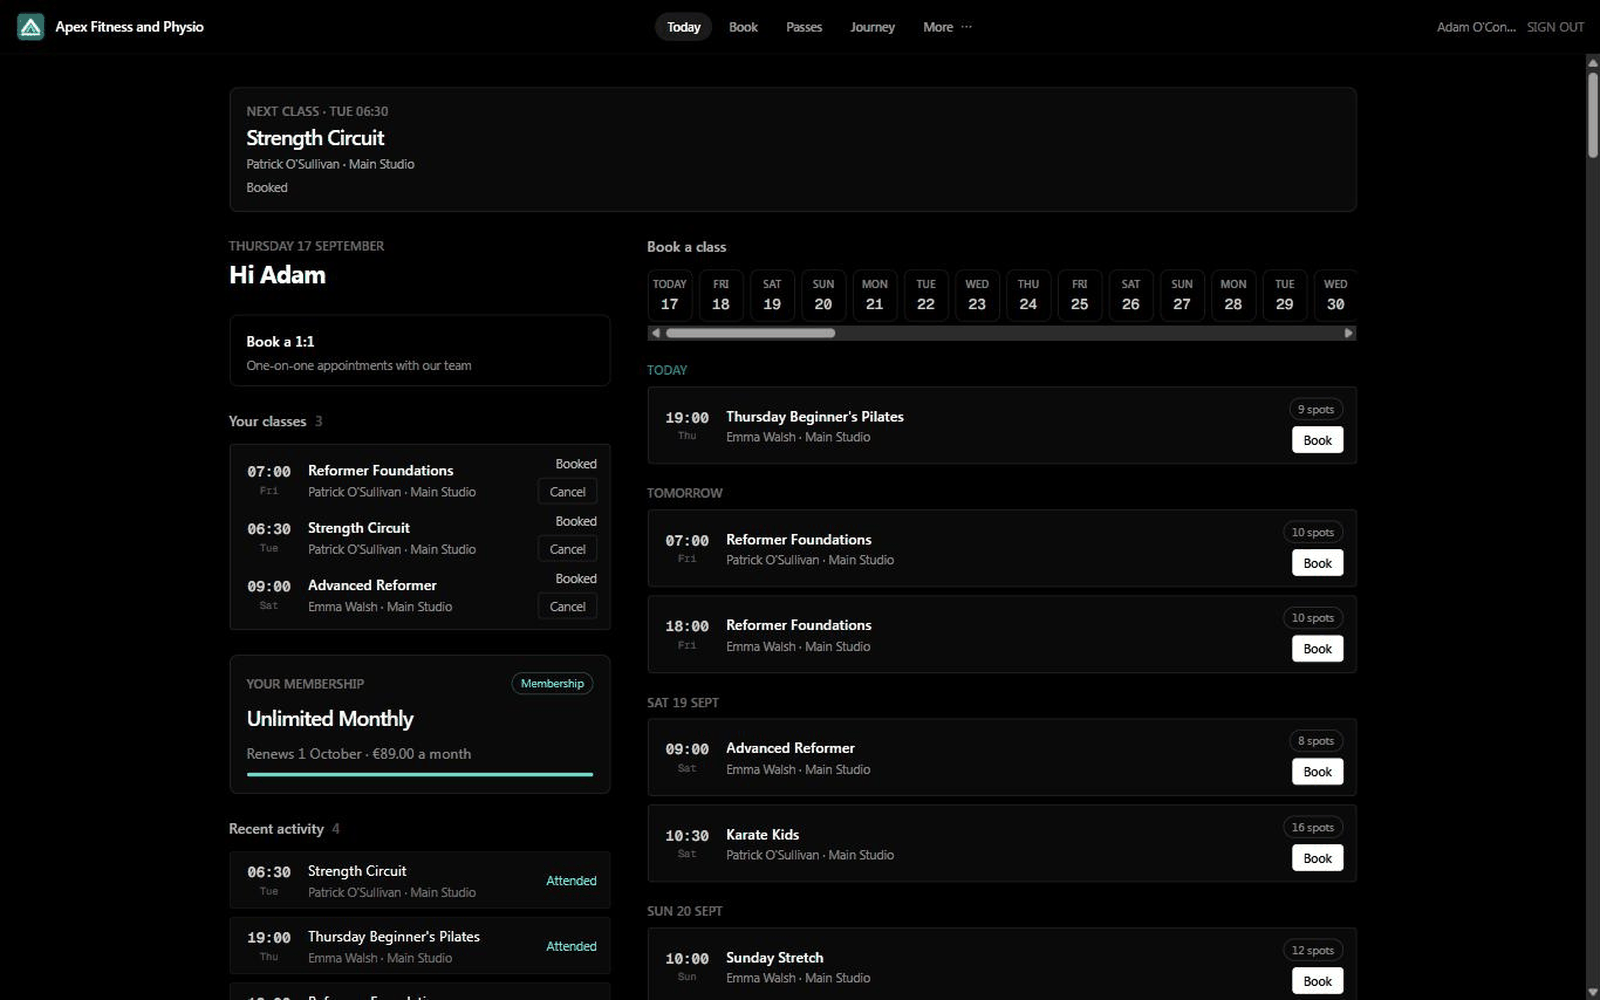Book Reformer Foundations at 07:00 Friday
This screenshot has width=1600, height=1000.
tap(1317, 563)
